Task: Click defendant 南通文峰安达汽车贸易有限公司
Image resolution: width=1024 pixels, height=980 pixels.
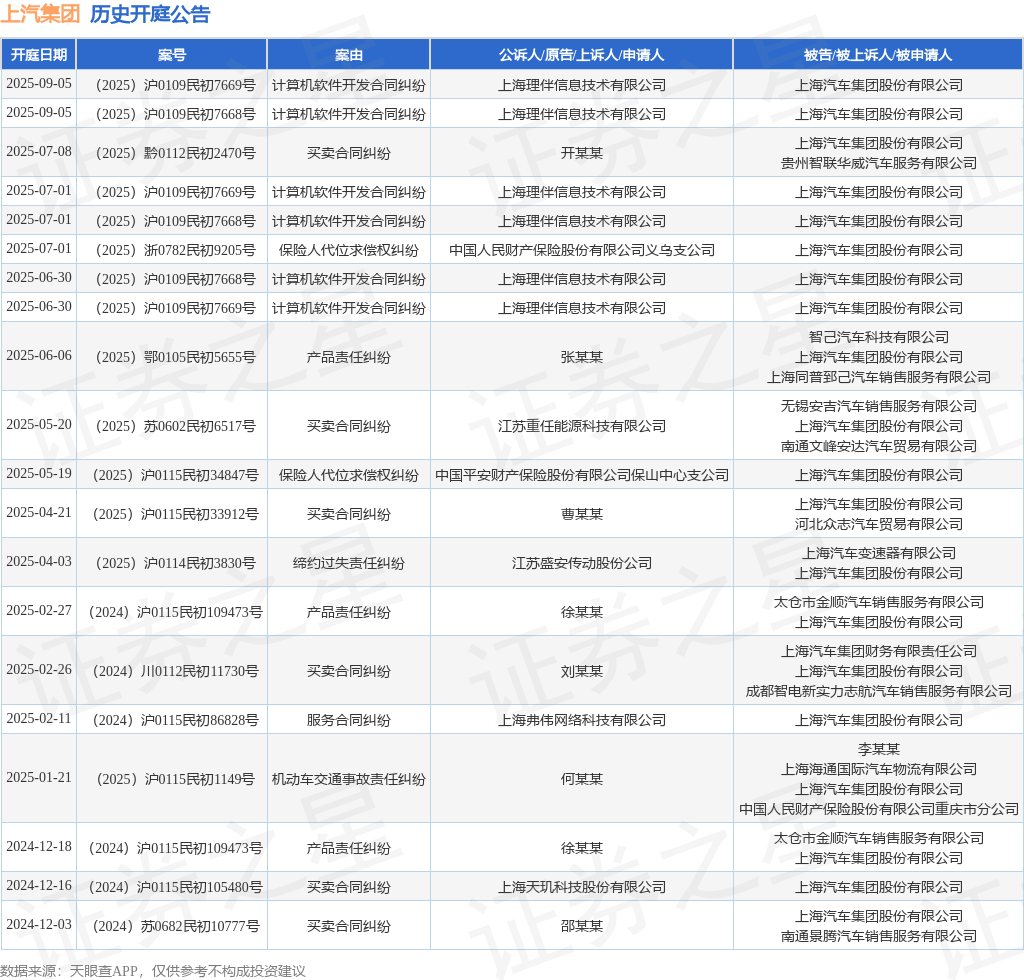Action: (878, 447)
